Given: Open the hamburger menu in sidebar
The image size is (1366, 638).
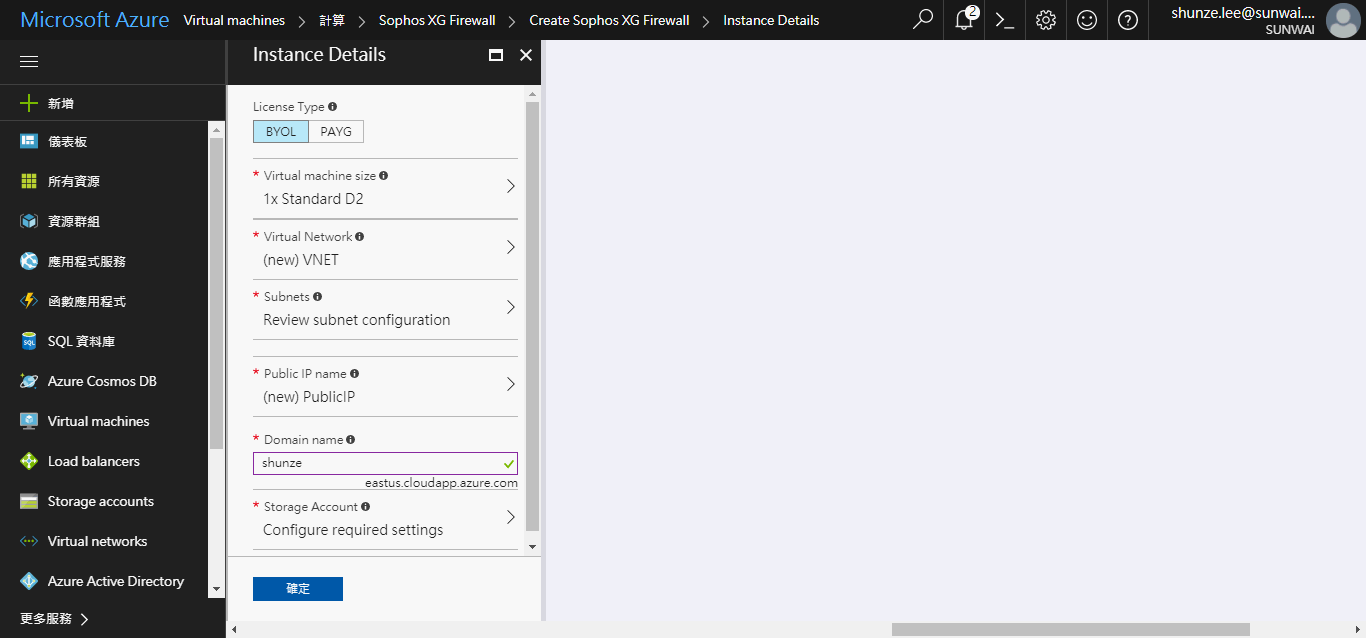Looking at the screenshot, I should (x=29, y=62).
